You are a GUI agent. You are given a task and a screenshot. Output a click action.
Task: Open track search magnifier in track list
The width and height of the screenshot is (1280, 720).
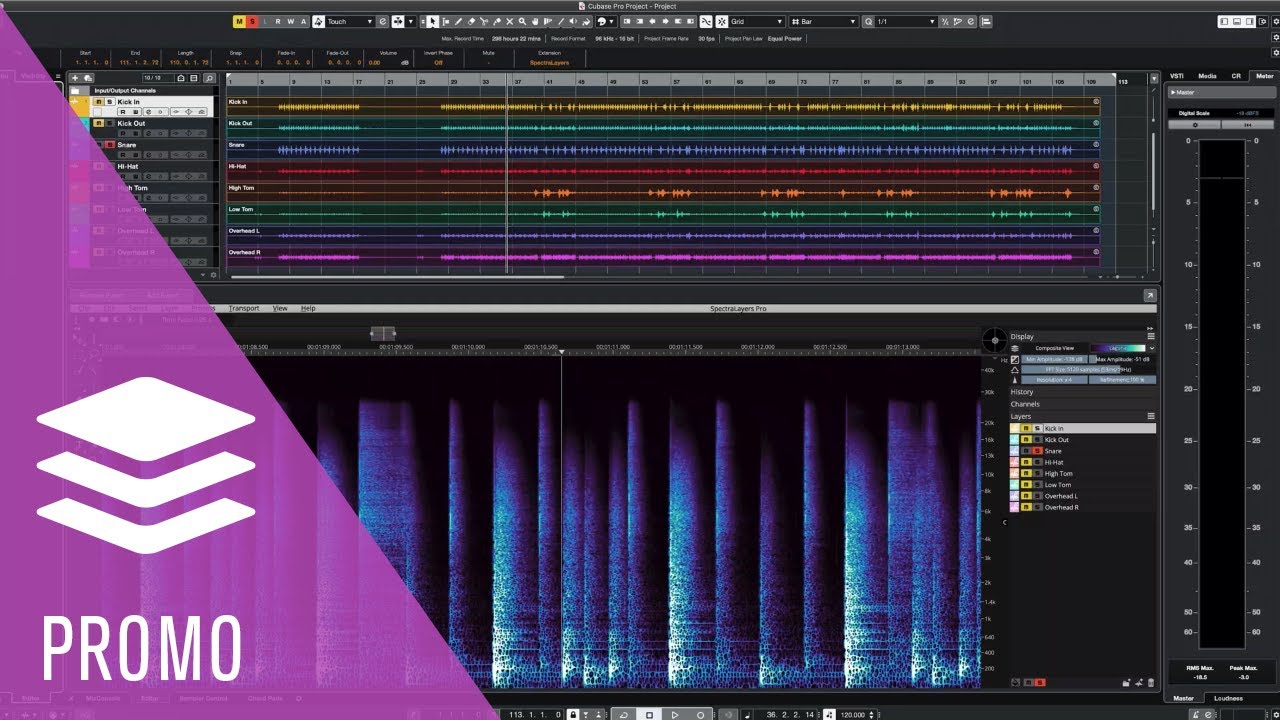click(x=209, y=77)
